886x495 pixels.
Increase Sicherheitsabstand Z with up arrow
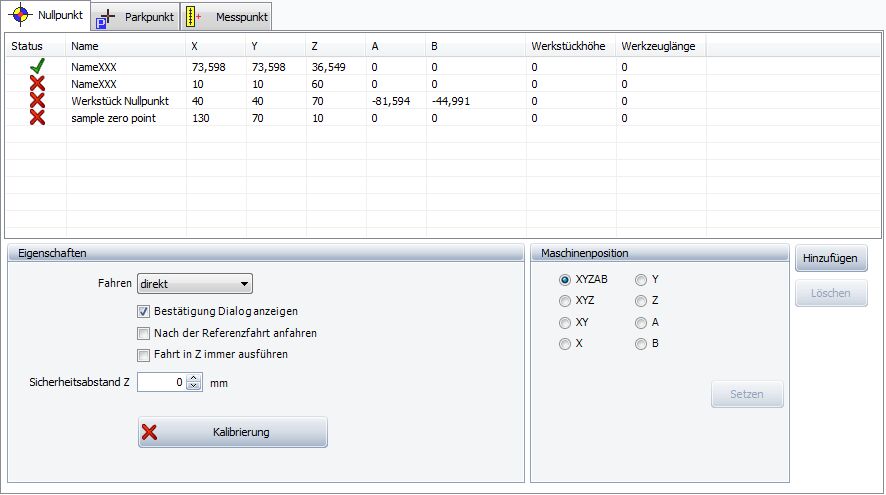[194, 377]
